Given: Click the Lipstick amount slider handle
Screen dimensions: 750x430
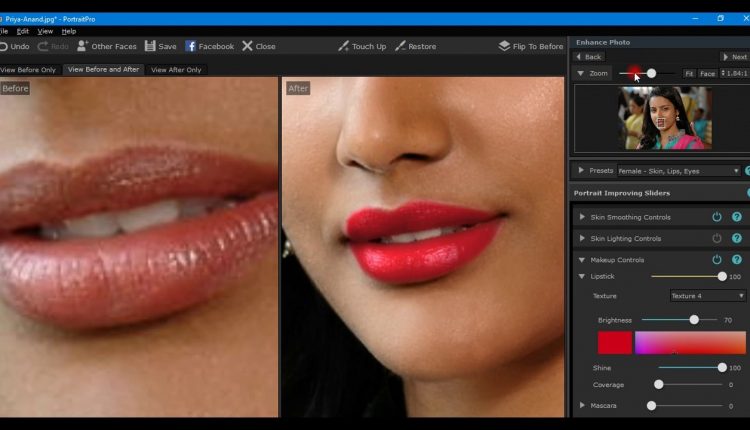Looking at the screenshot, I should coord(722,276).
